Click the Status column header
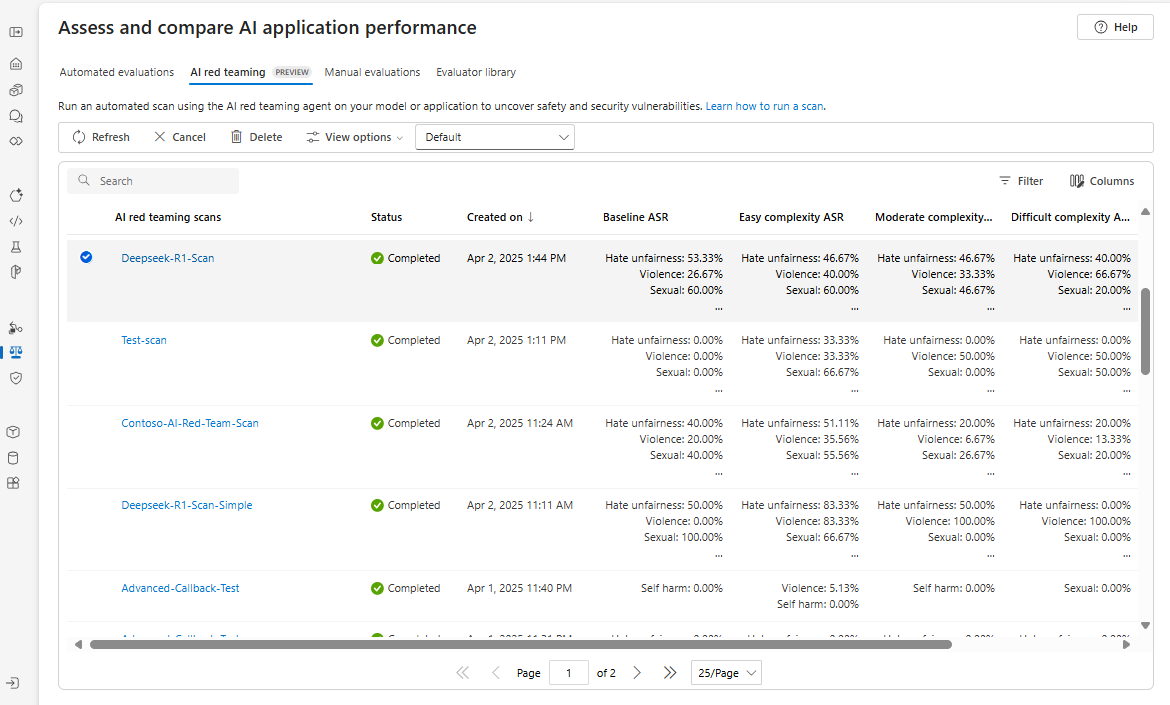1170x705 pixels. tap(387, 217)
